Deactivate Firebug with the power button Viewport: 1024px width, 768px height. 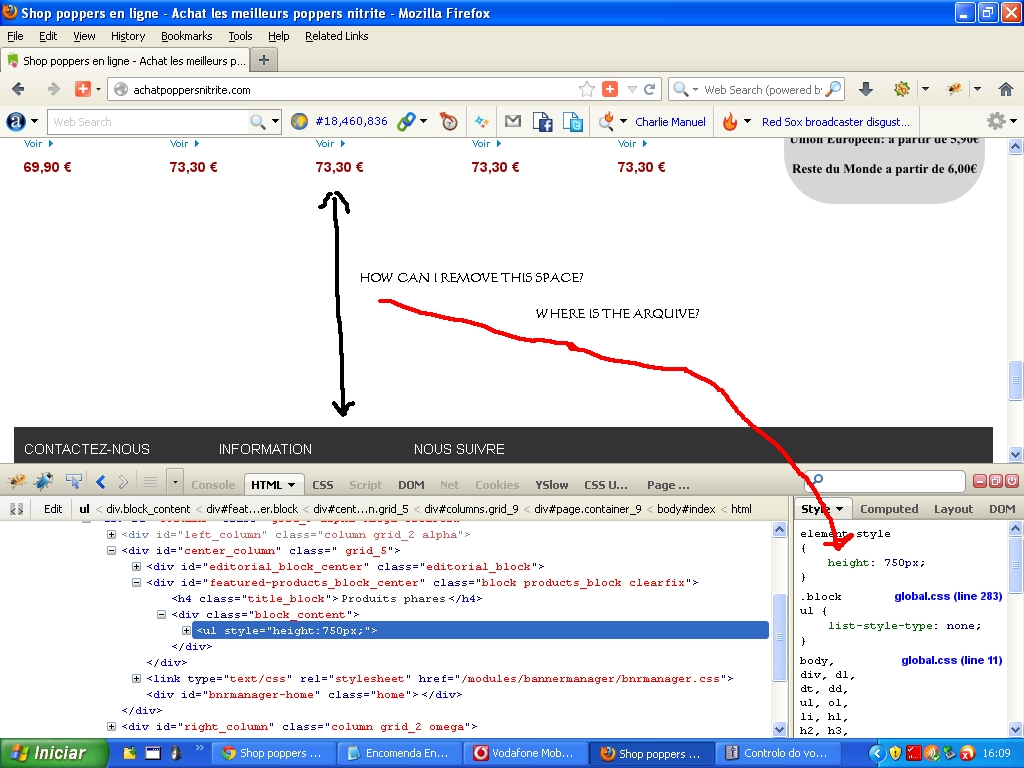click(1012, 481)
